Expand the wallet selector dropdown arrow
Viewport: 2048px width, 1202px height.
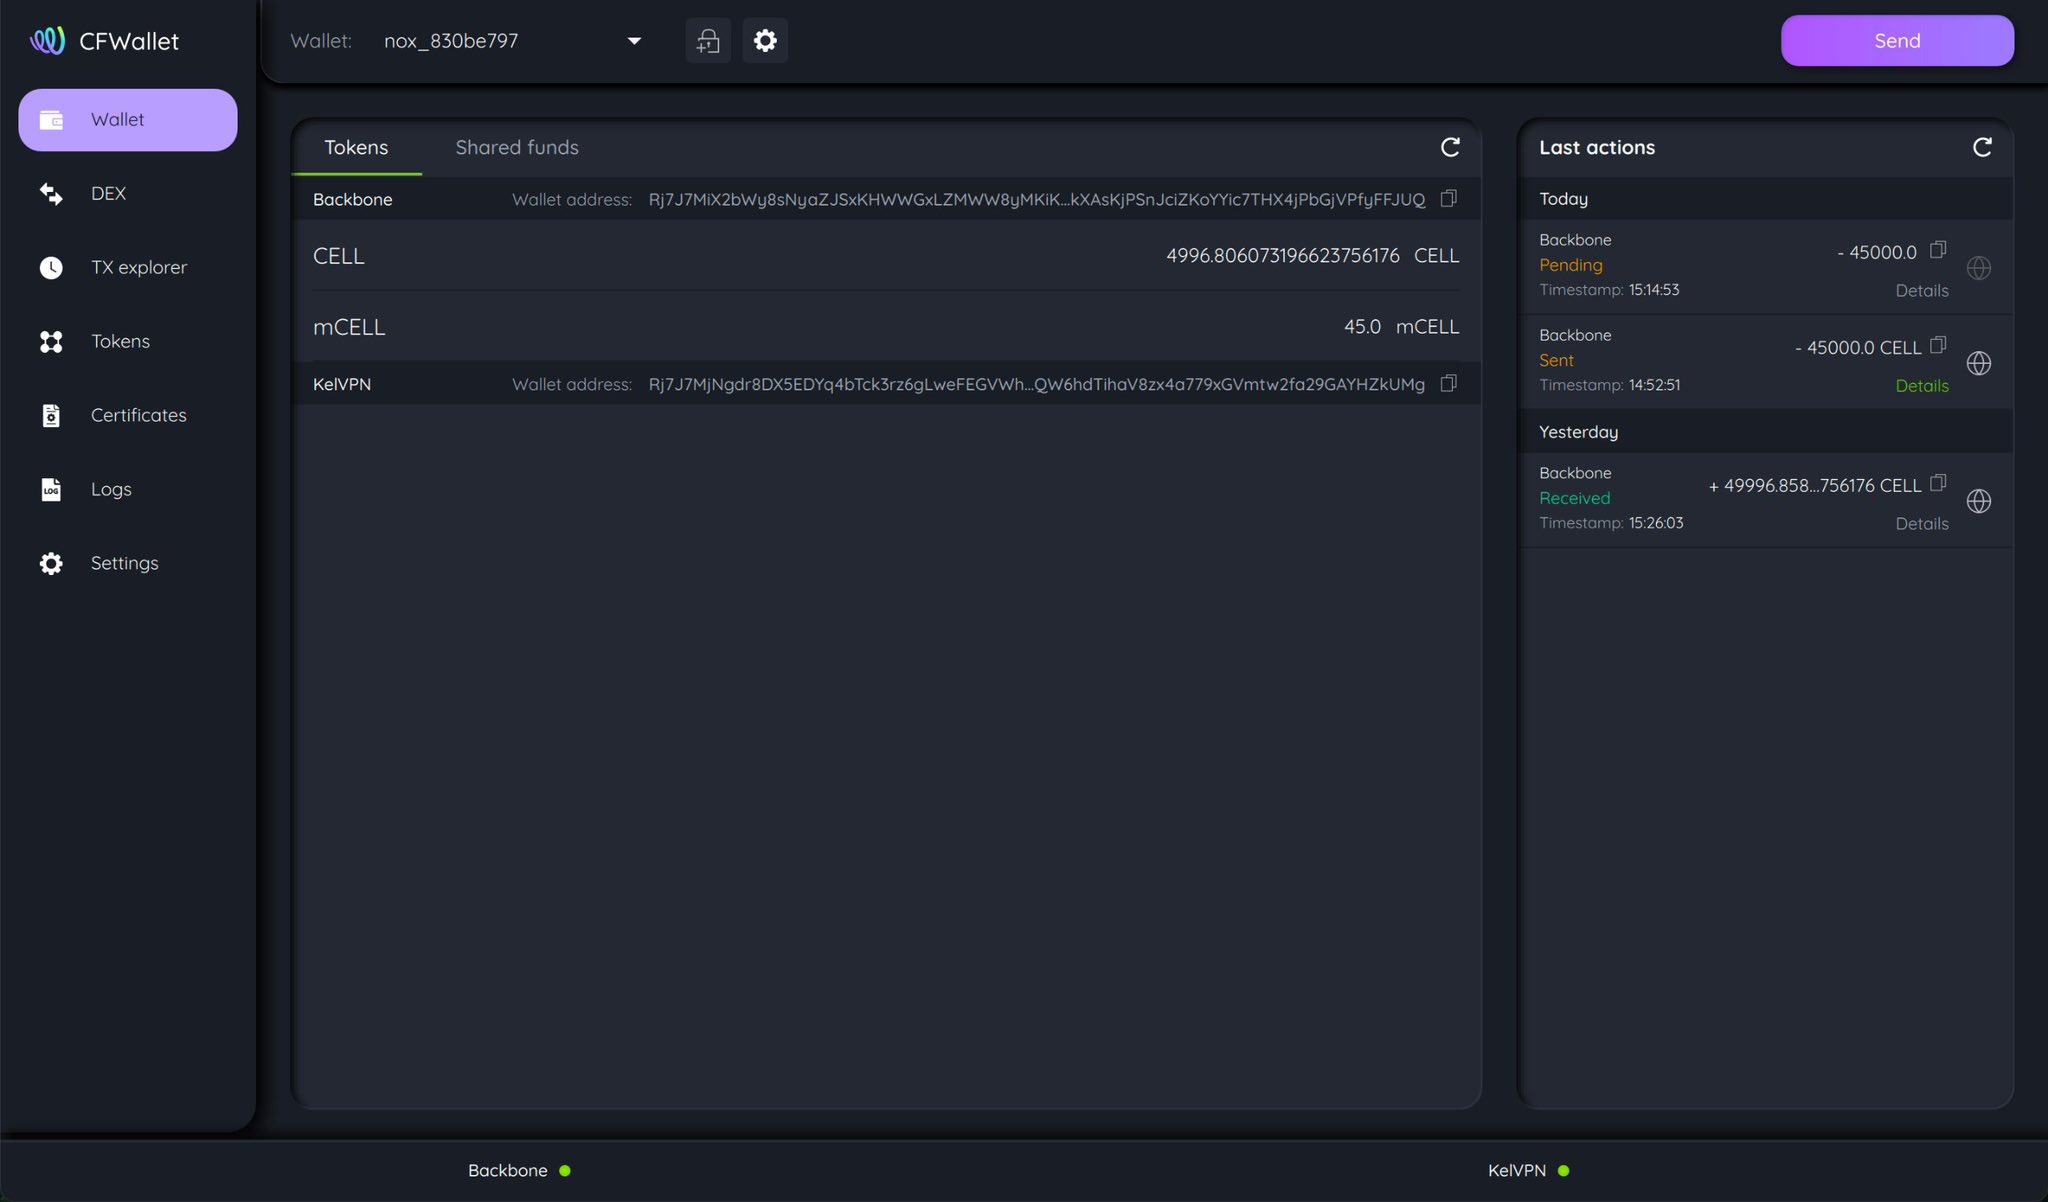[634, 41]
